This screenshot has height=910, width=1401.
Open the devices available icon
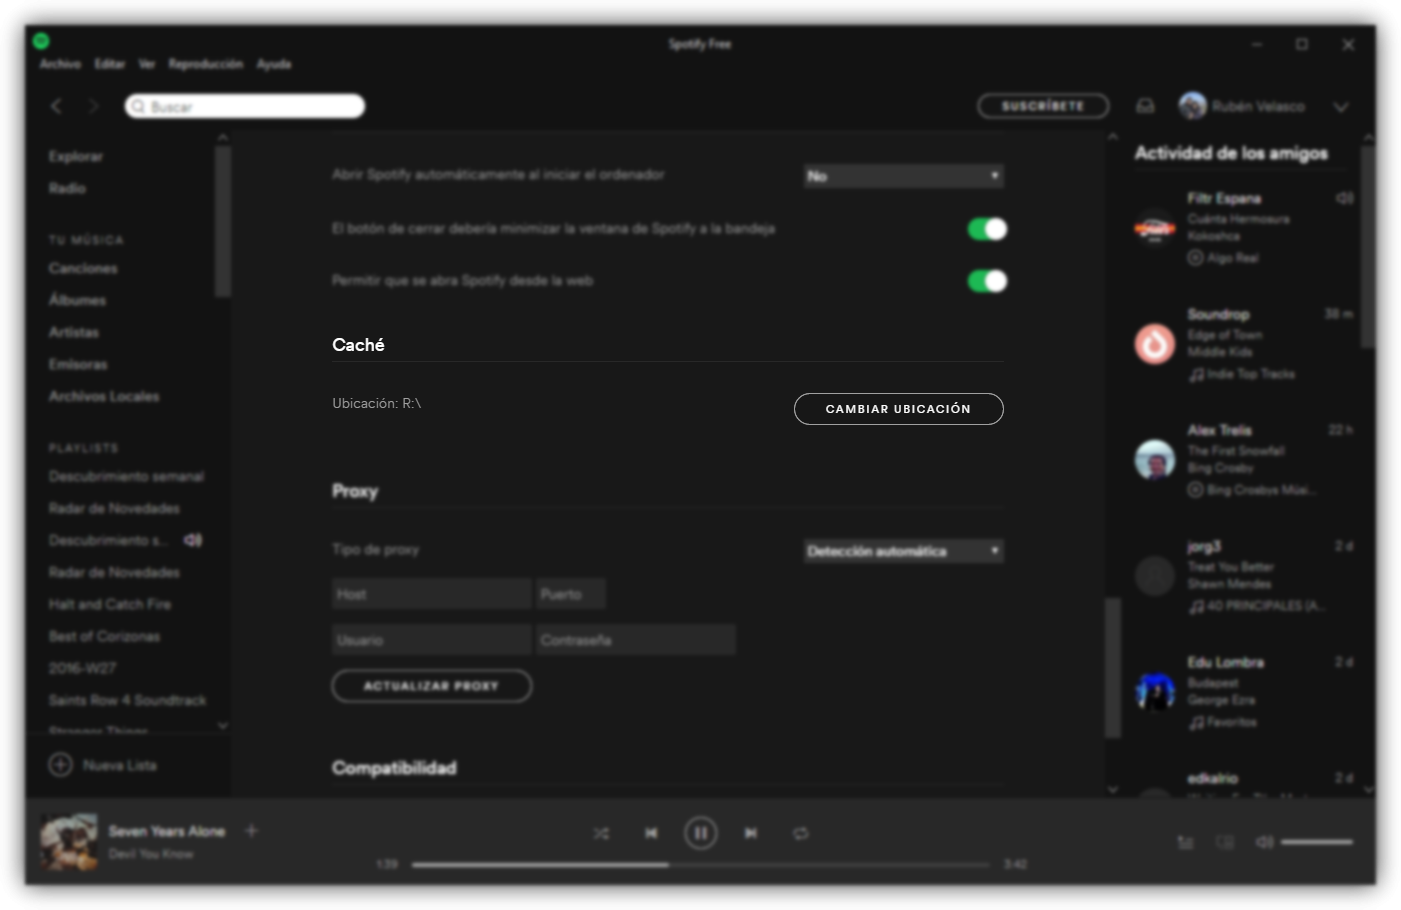click(x=1225, y=843)
